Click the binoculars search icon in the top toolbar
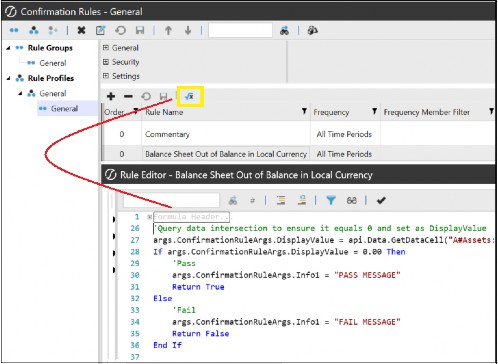This screenshot has height=364, width=498. (284, 31)
